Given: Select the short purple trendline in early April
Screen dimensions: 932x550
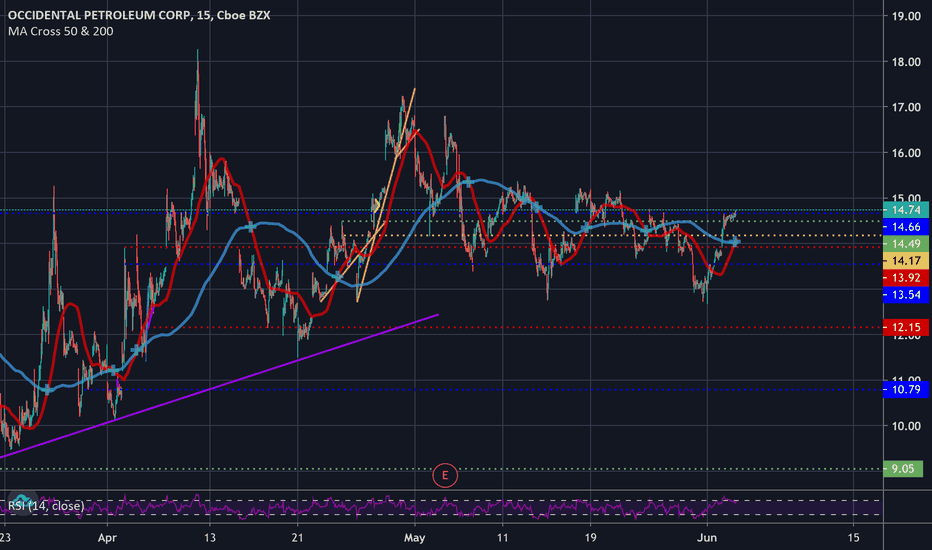Looking at the screenshot, I should 150,319.
